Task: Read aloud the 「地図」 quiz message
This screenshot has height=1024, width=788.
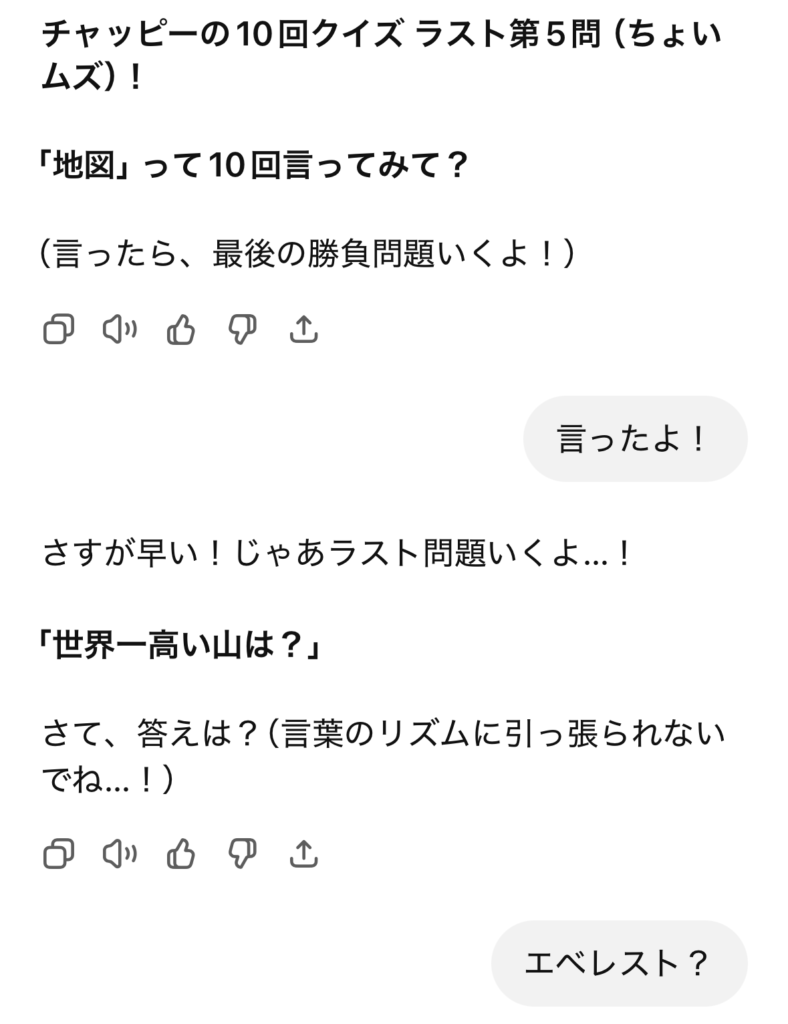Action: (x=120, y=329)
